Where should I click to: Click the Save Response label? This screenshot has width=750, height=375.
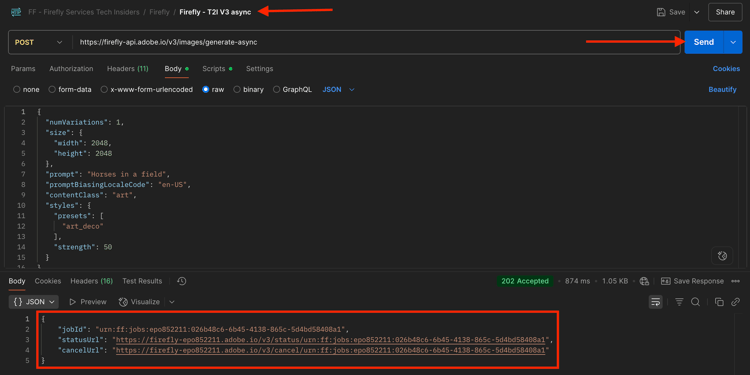coord(698,281)
